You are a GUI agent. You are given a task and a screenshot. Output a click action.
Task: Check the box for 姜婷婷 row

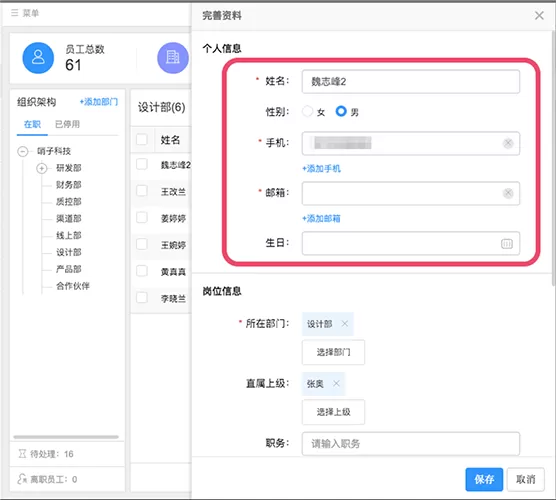[142, 217]
